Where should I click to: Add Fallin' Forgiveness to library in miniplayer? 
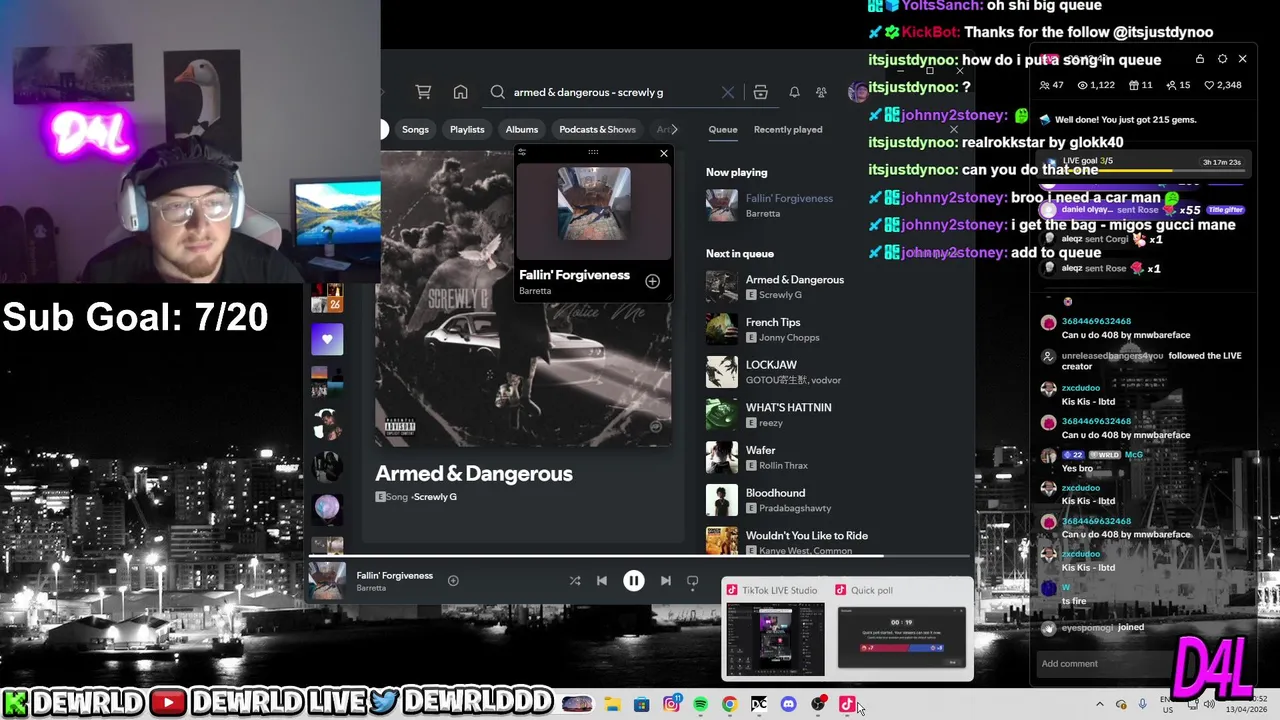coord(652,281)
